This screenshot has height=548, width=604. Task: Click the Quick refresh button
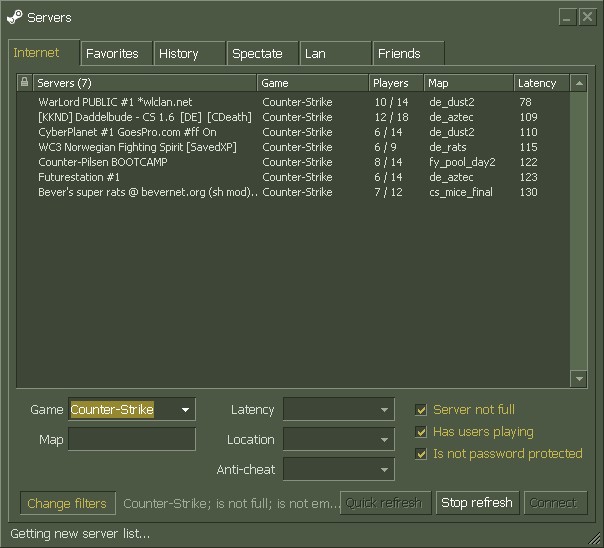tap(386, 503)
